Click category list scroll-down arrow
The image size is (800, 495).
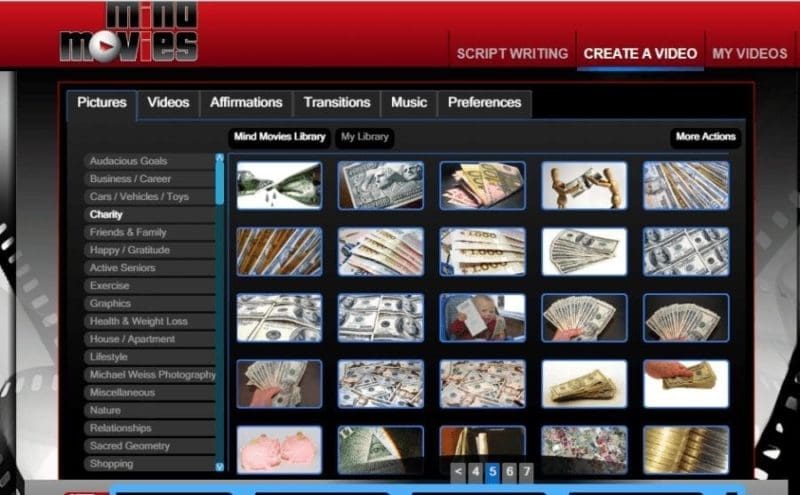click(x=220, y=467)
